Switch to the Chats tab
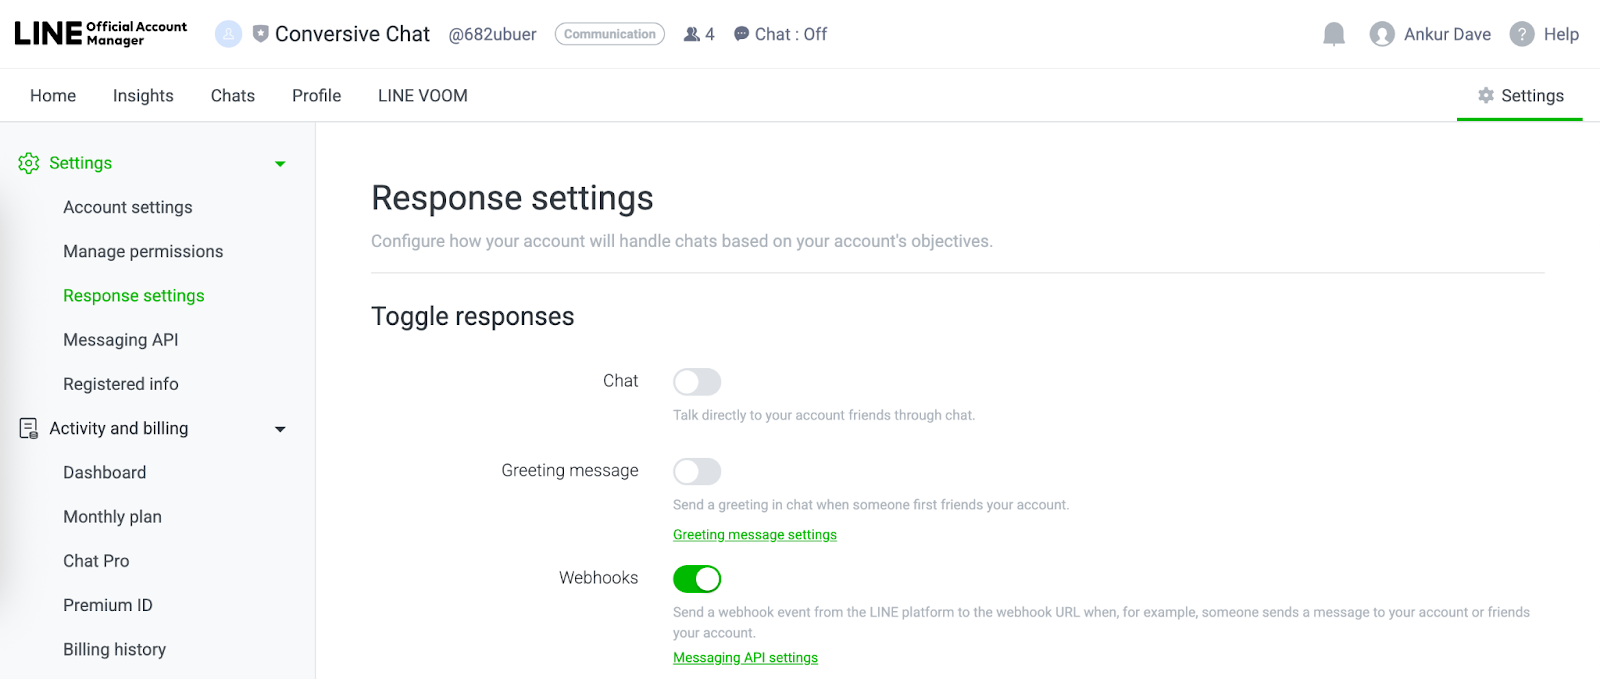Viewport: 1600px width, 679px height. [233, 95]
